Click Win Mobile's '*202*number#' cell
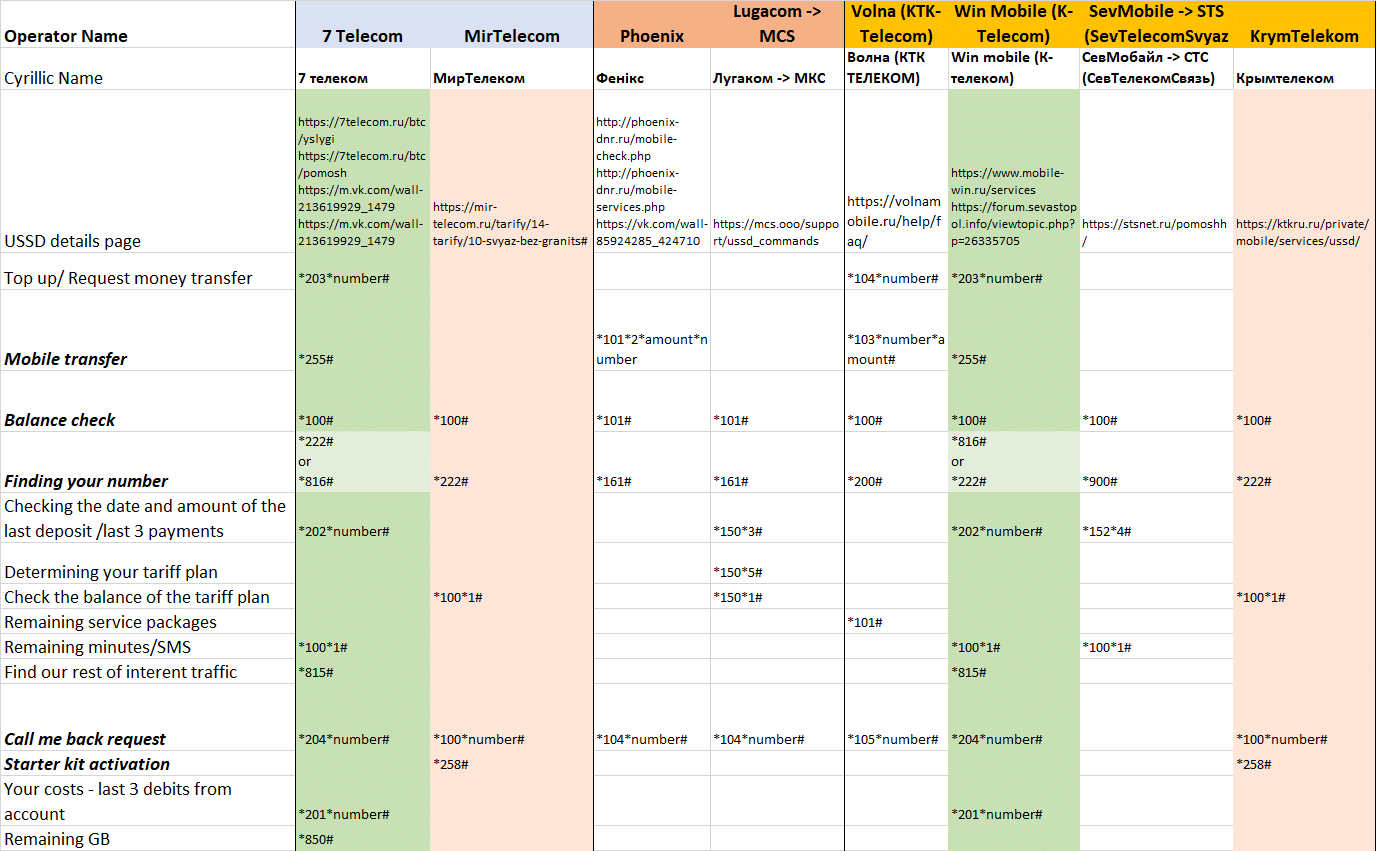 coord(1014,518)
